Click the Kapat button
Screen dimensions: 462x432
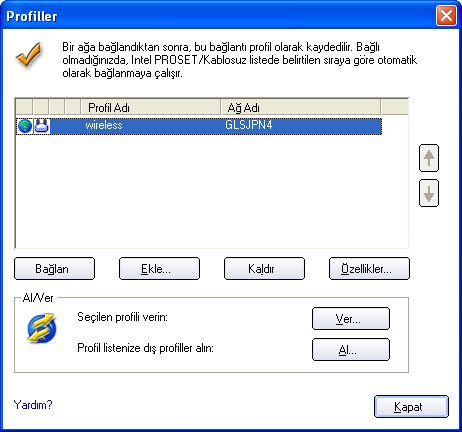click(x=411, y=406)
